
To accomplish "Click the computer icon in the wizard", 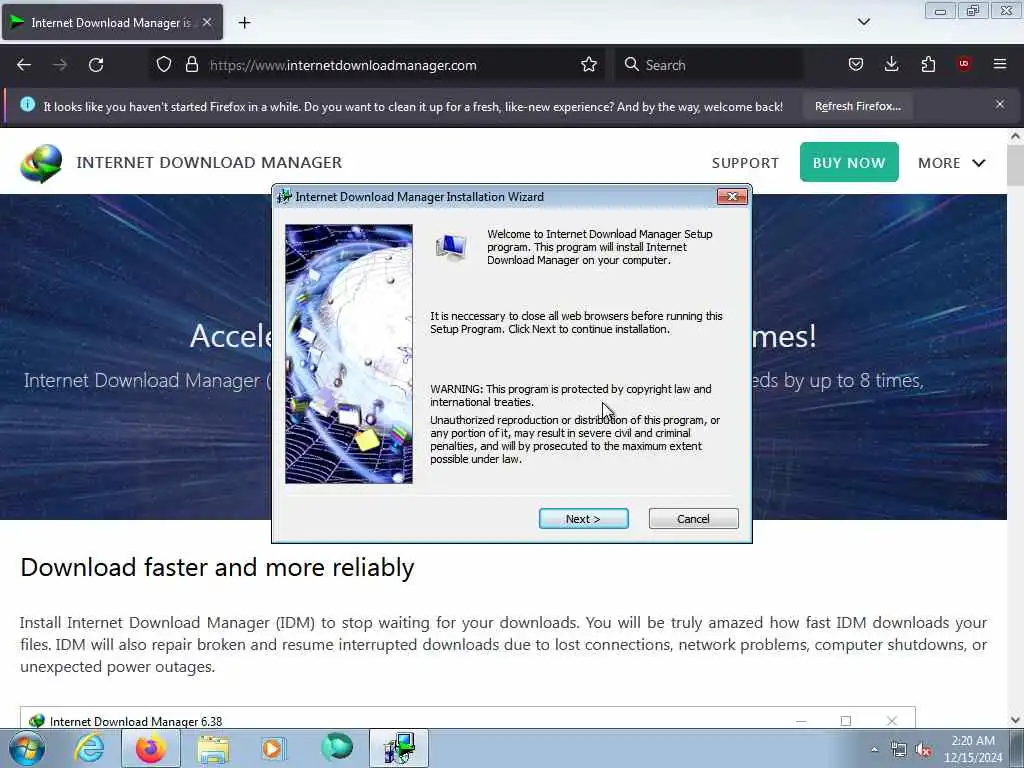I will point(451,248).
